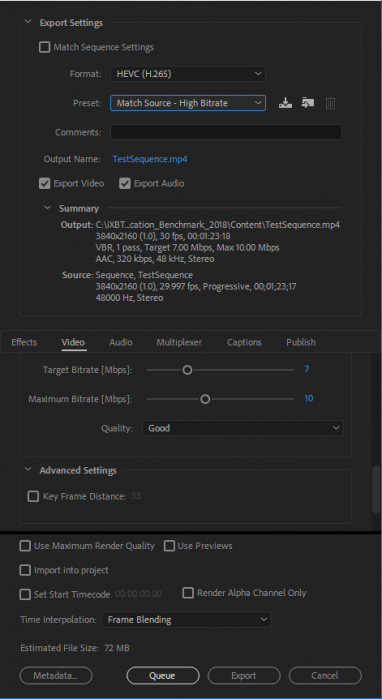Click the Export button
Image resolution: width=382 pixels, height=699 pixels.
pos(244,676)
